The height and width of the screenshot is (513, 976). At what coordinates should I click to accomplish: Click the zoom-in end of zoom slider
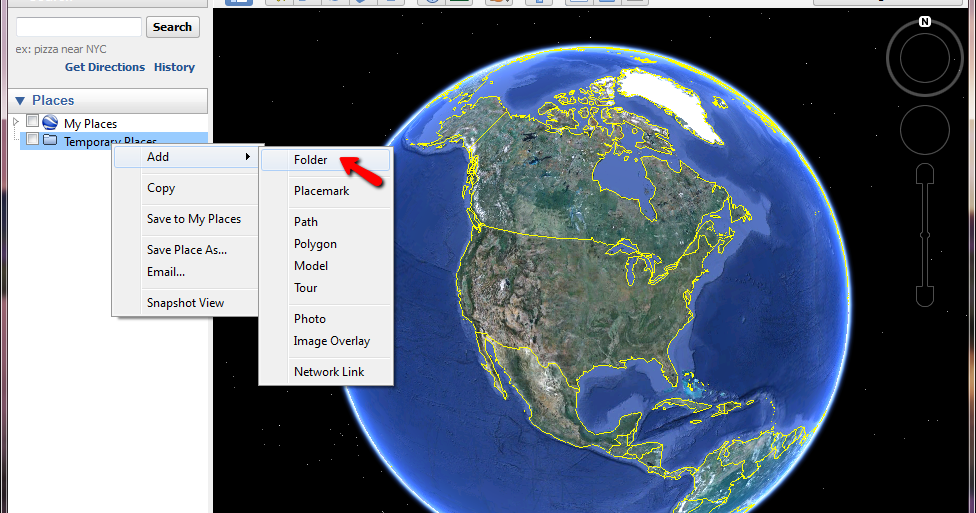925,174
